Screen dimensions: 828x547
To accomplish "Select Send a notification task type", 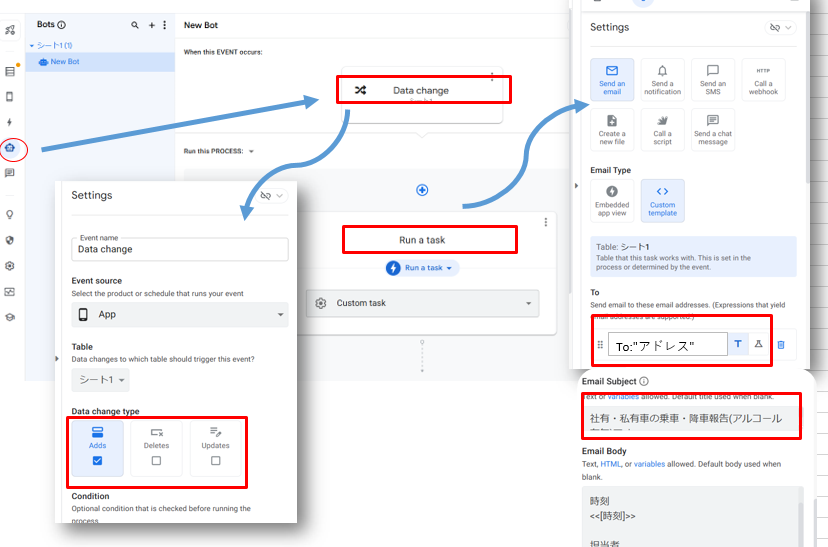I will click(662, 80).
